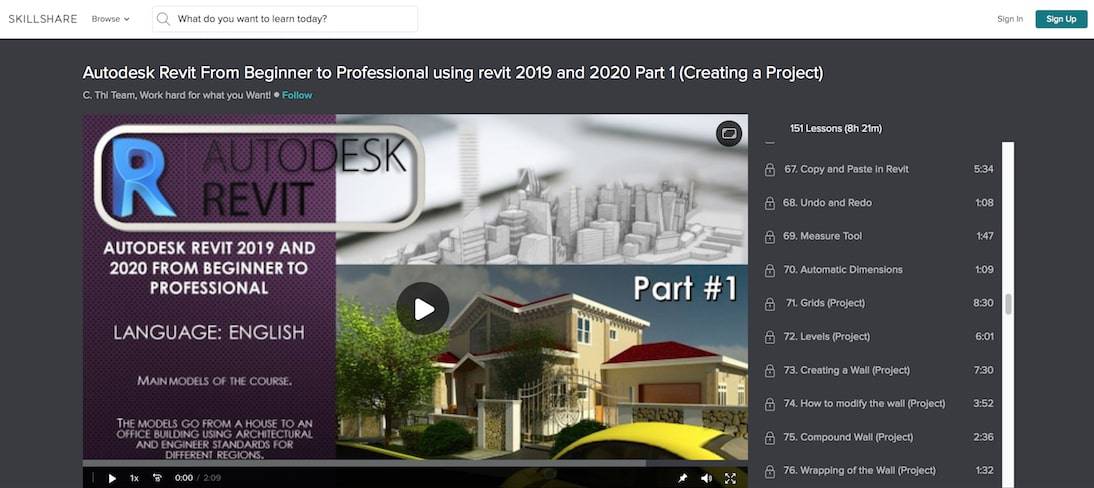Click the course title heading

453,73
